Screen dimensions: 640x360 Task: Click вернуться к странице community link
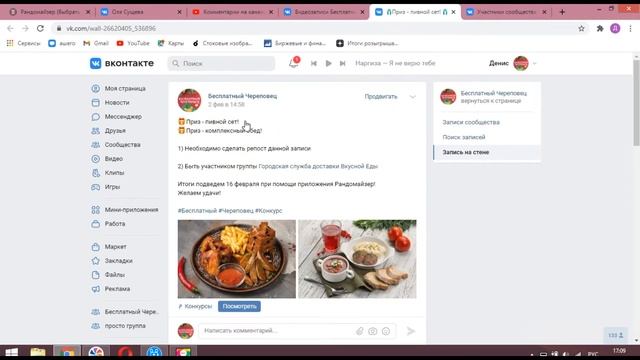pyautogui.click(x=491, y=100)
